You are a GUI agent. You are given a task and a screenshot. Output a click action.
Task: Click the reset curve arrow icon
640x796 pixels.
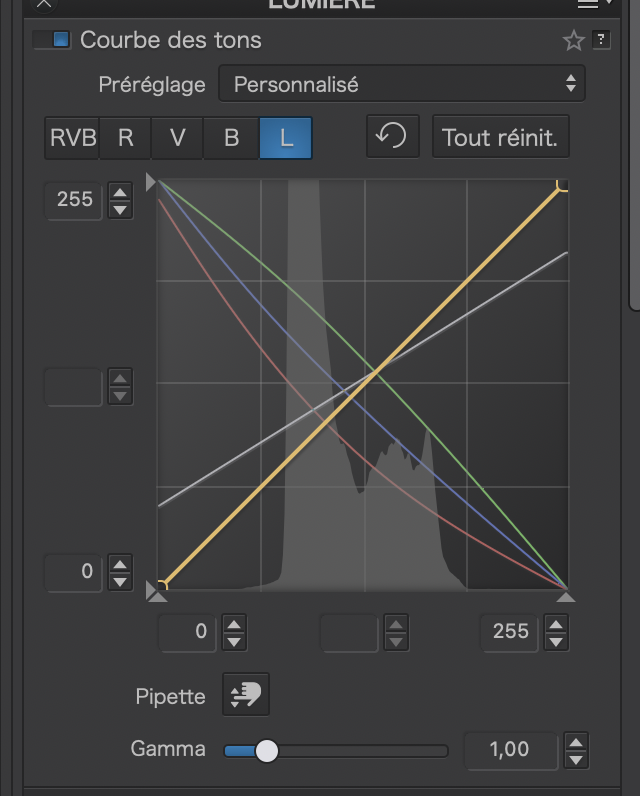coord(392,137)
